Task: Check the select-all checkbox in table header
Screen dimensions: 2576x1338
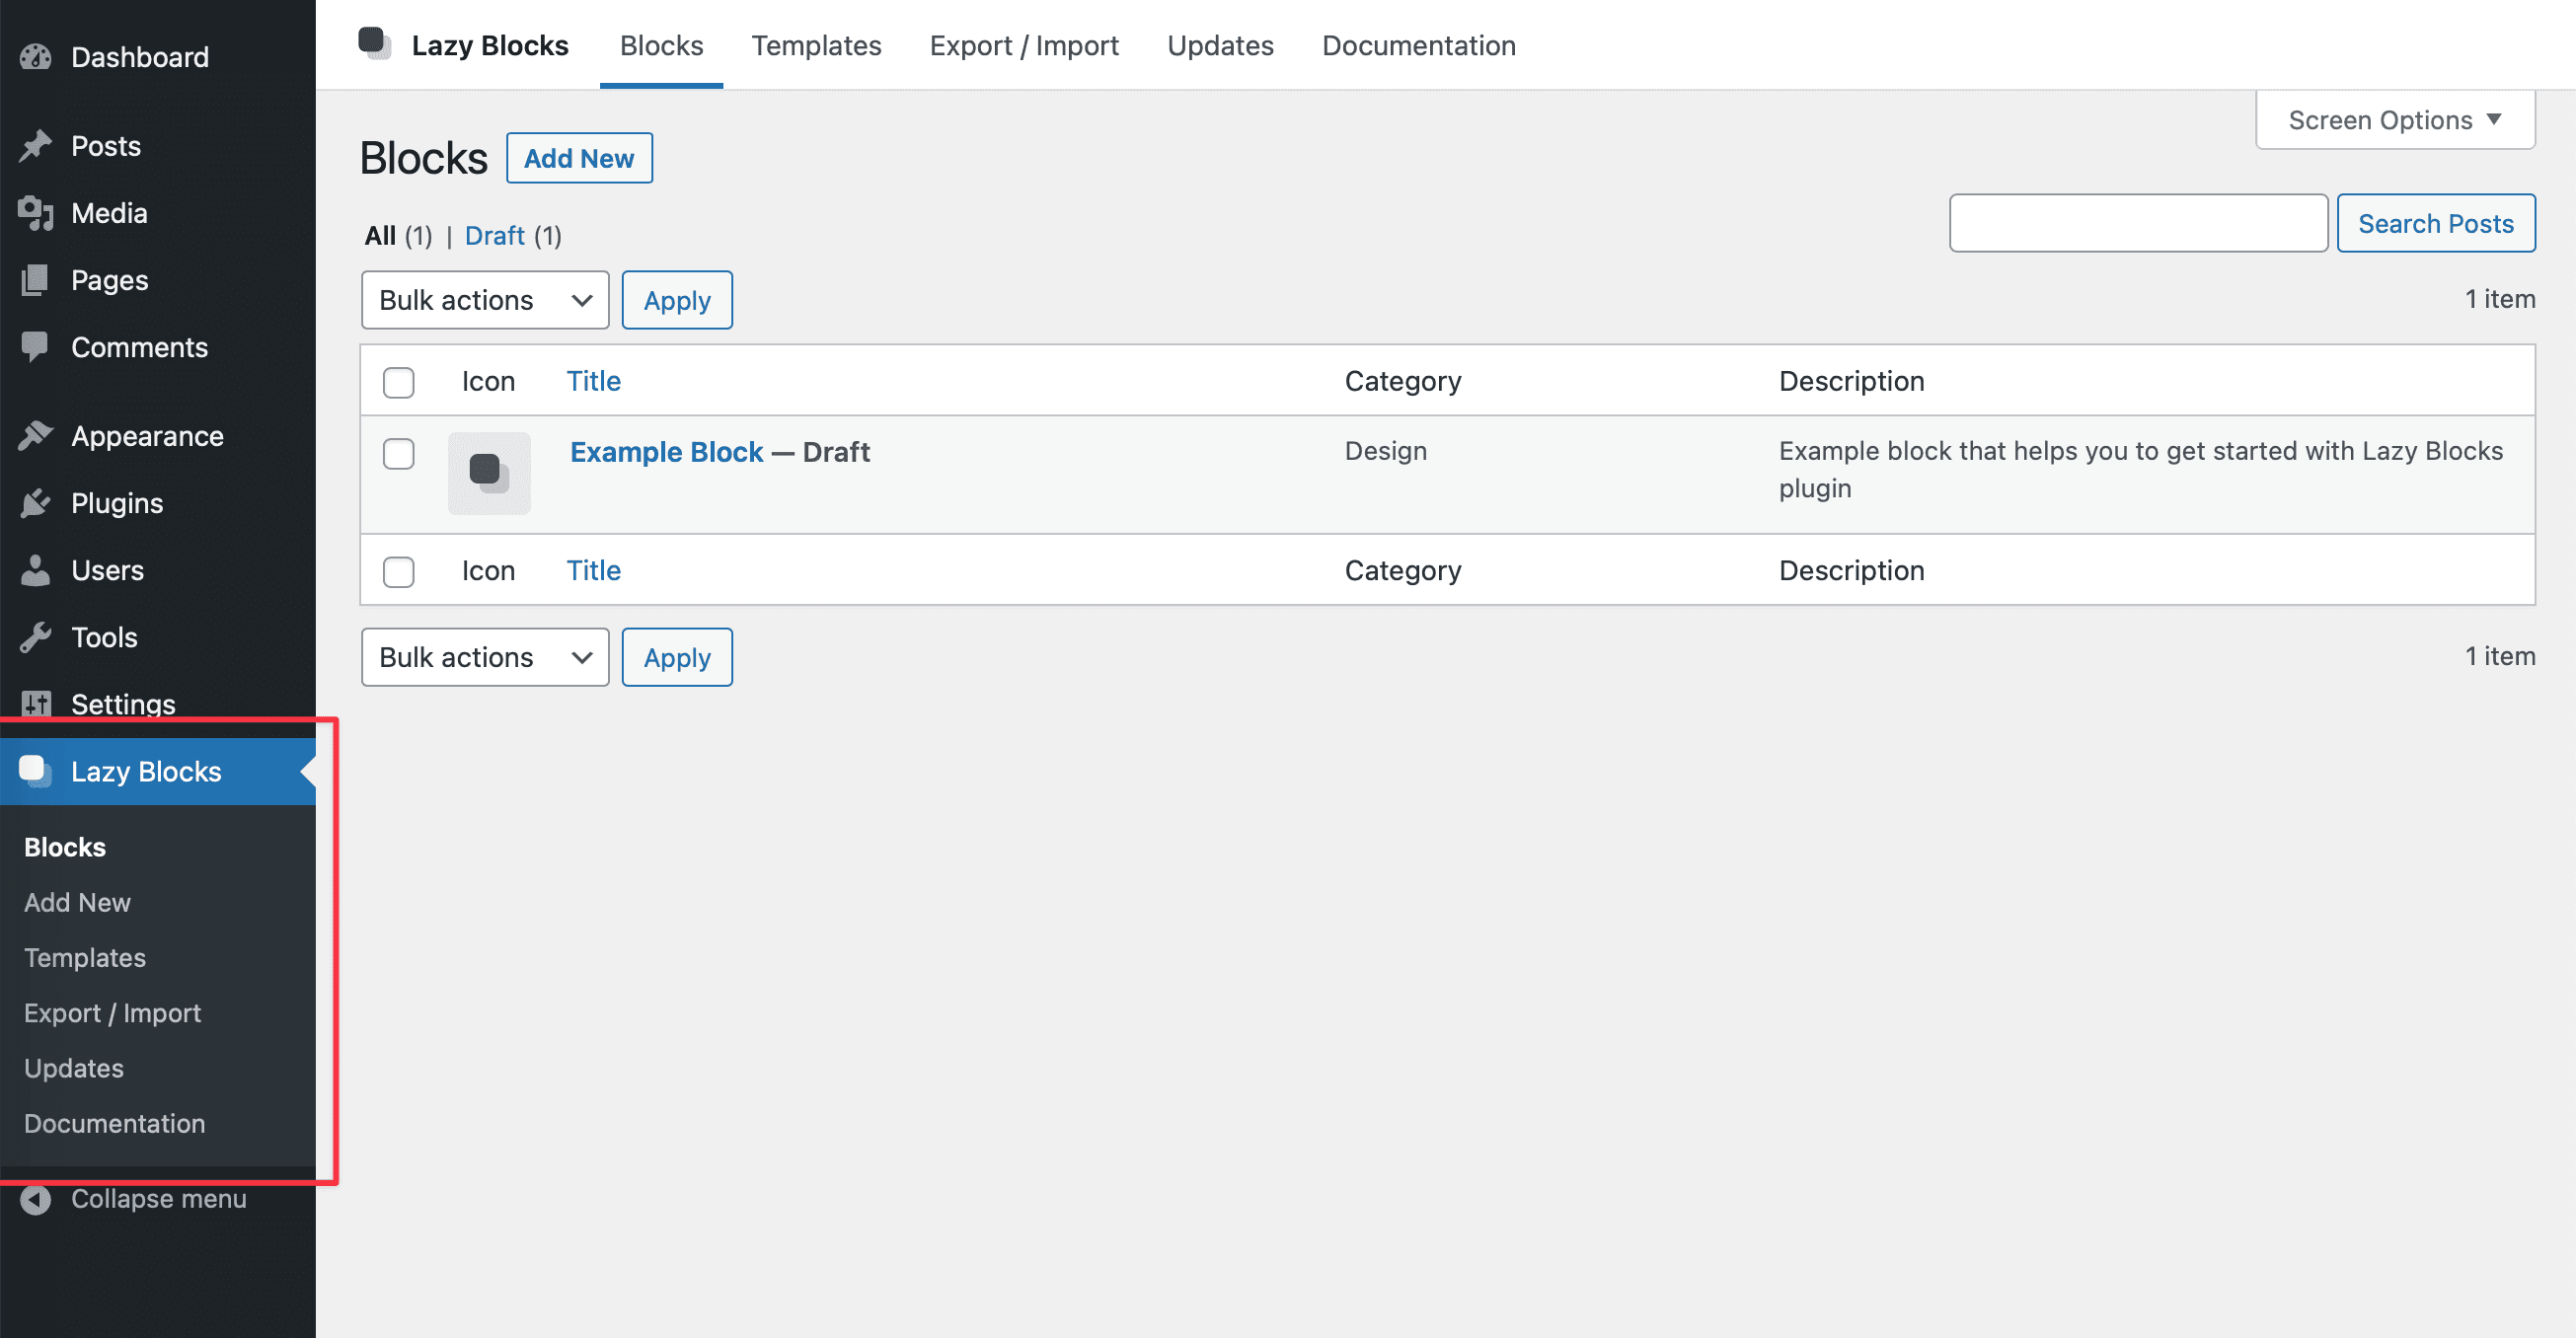Action: point(398,382)
